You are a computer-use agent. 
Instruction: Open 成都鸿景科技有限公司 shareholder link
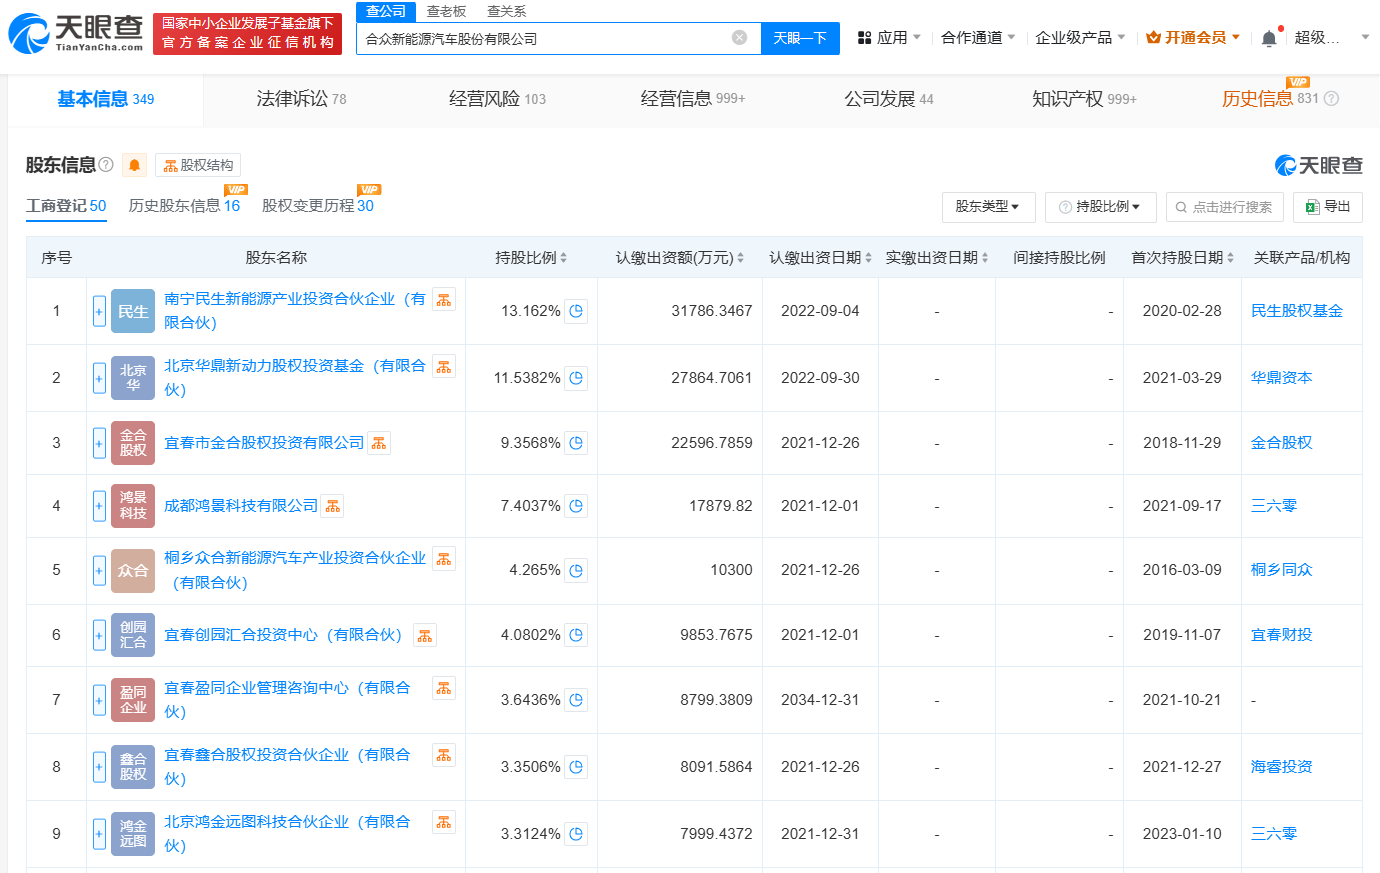pos(241,506)
